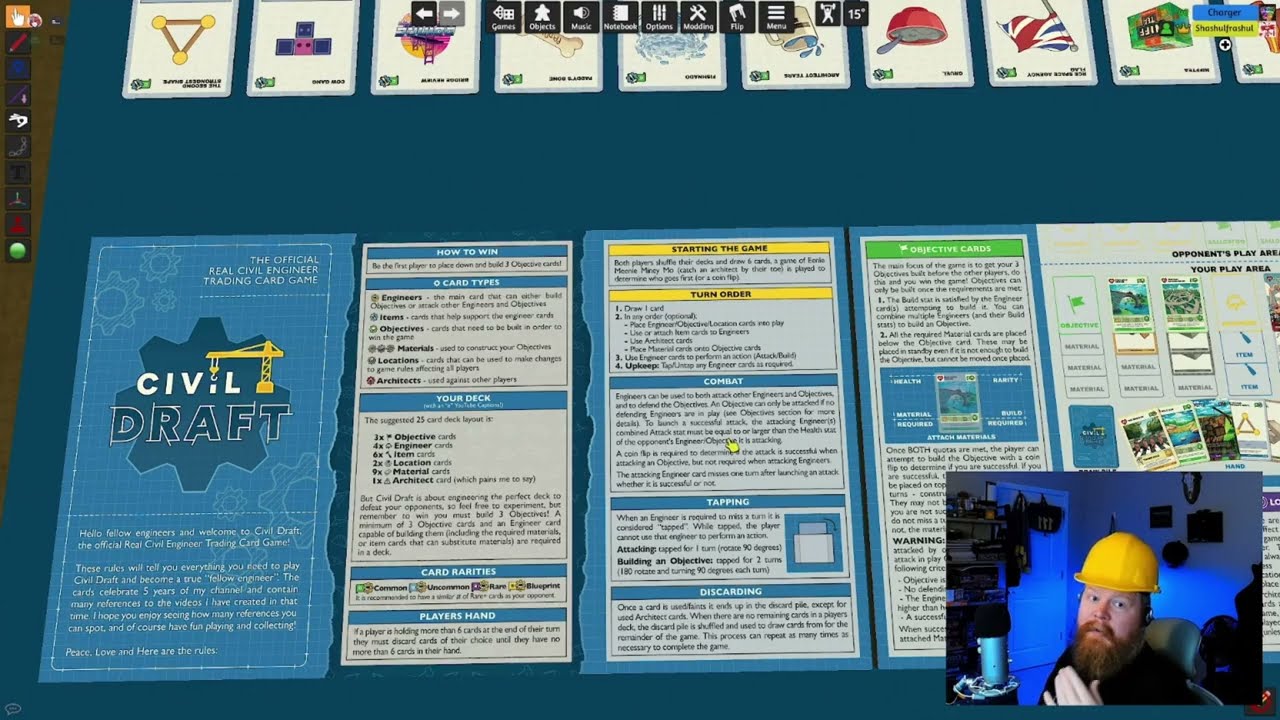Image resolution: width=1280 pixels, height=720 pixels.
Task: Click the forward arrow in top bar
Action: [x=451, y=14]
